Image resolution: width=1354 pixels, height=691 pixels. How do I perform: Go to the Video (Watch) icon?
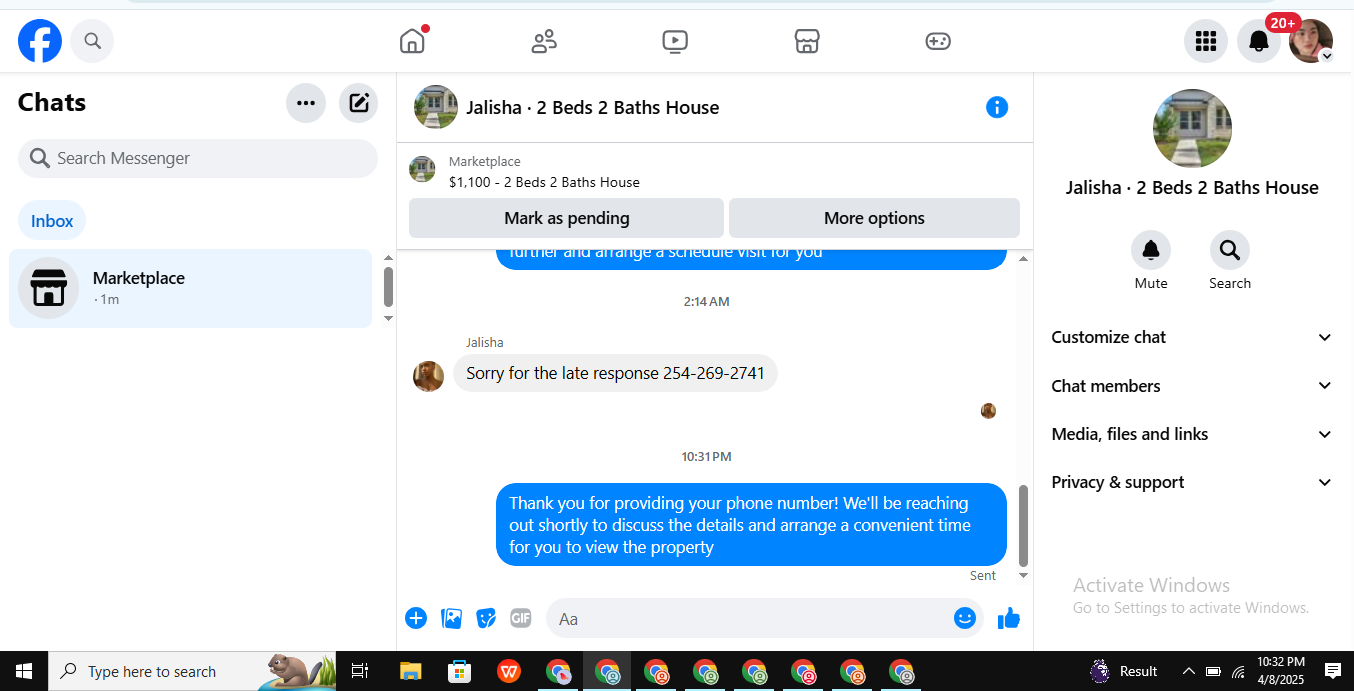coord(675,41)
